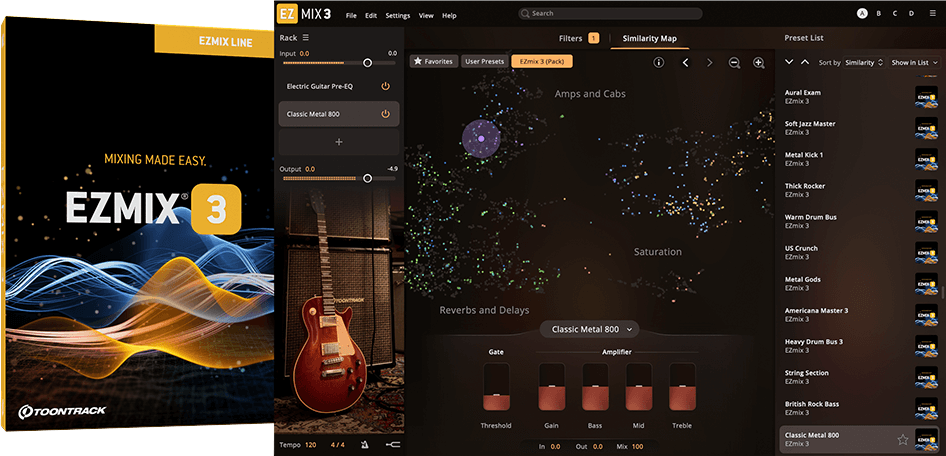Select preset slot A
Image resolution: width=946 pixels, height=456 pixels.
pos(862,13)
